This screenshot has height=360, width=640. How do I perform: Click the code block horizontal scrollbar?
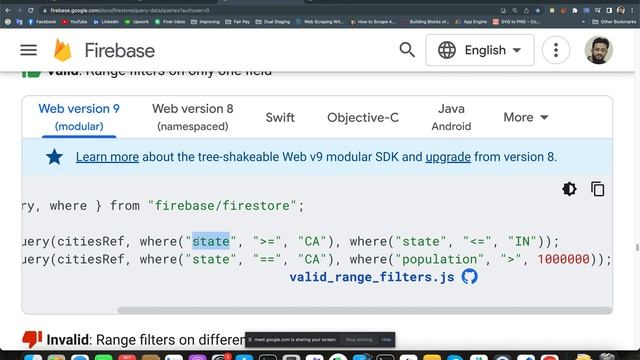tap(364, 310)
